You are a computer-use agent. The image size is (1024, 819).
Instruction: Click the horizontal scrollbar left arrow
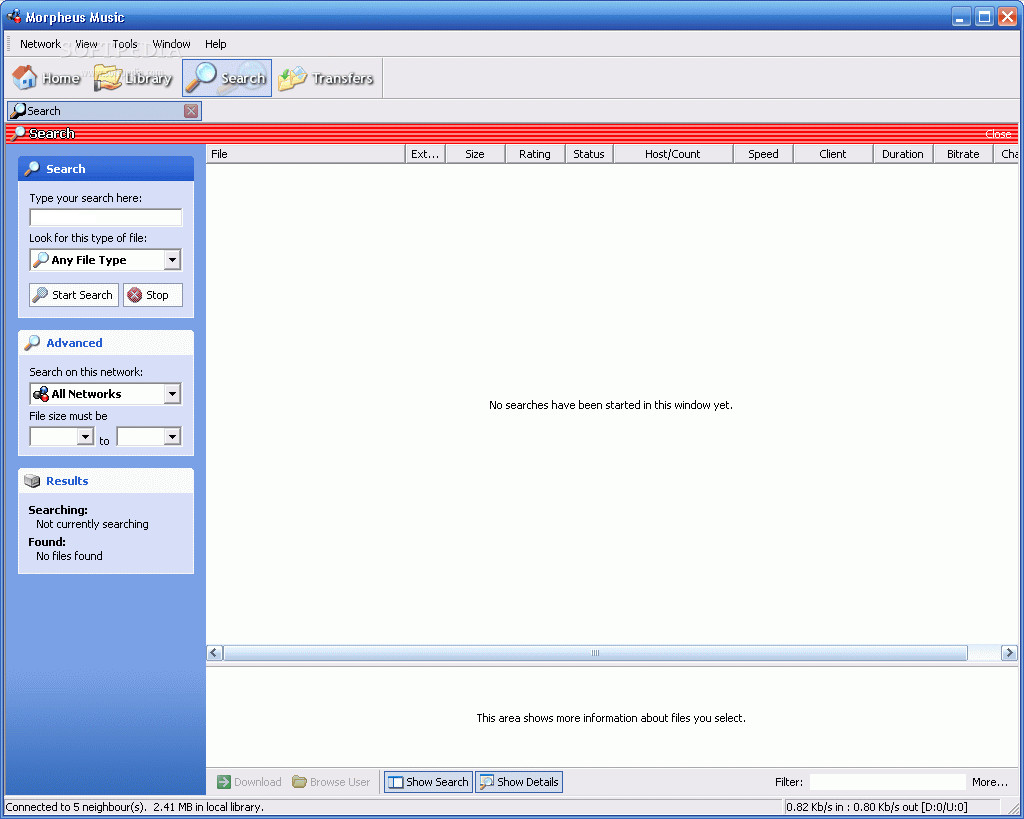pos(214,652)
